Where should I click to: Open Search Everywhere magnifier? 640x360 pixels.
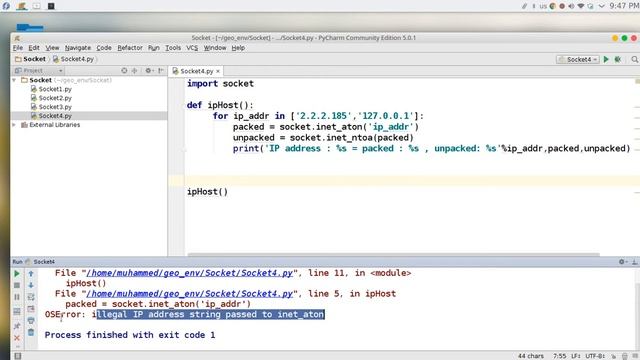[635, 59]
